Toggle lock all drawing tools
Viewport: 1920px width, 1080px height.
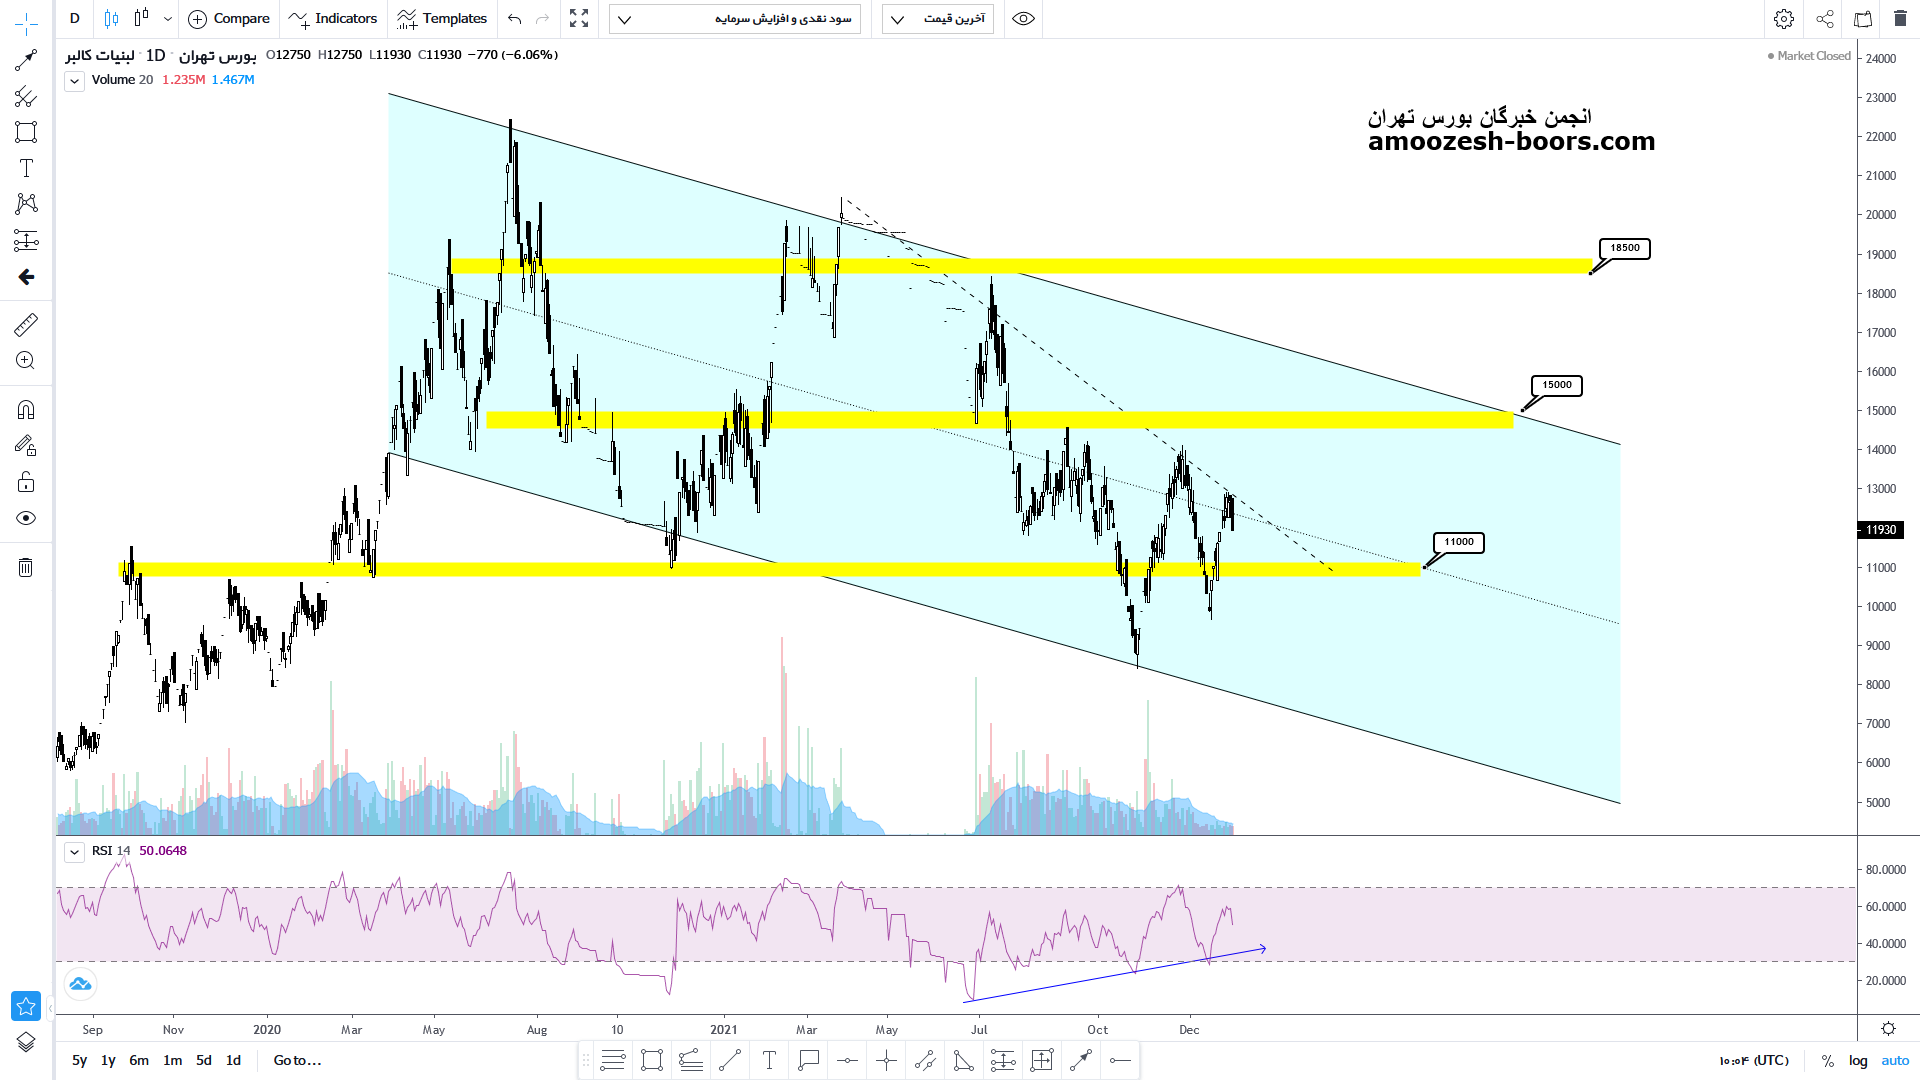tap(26, 483)
